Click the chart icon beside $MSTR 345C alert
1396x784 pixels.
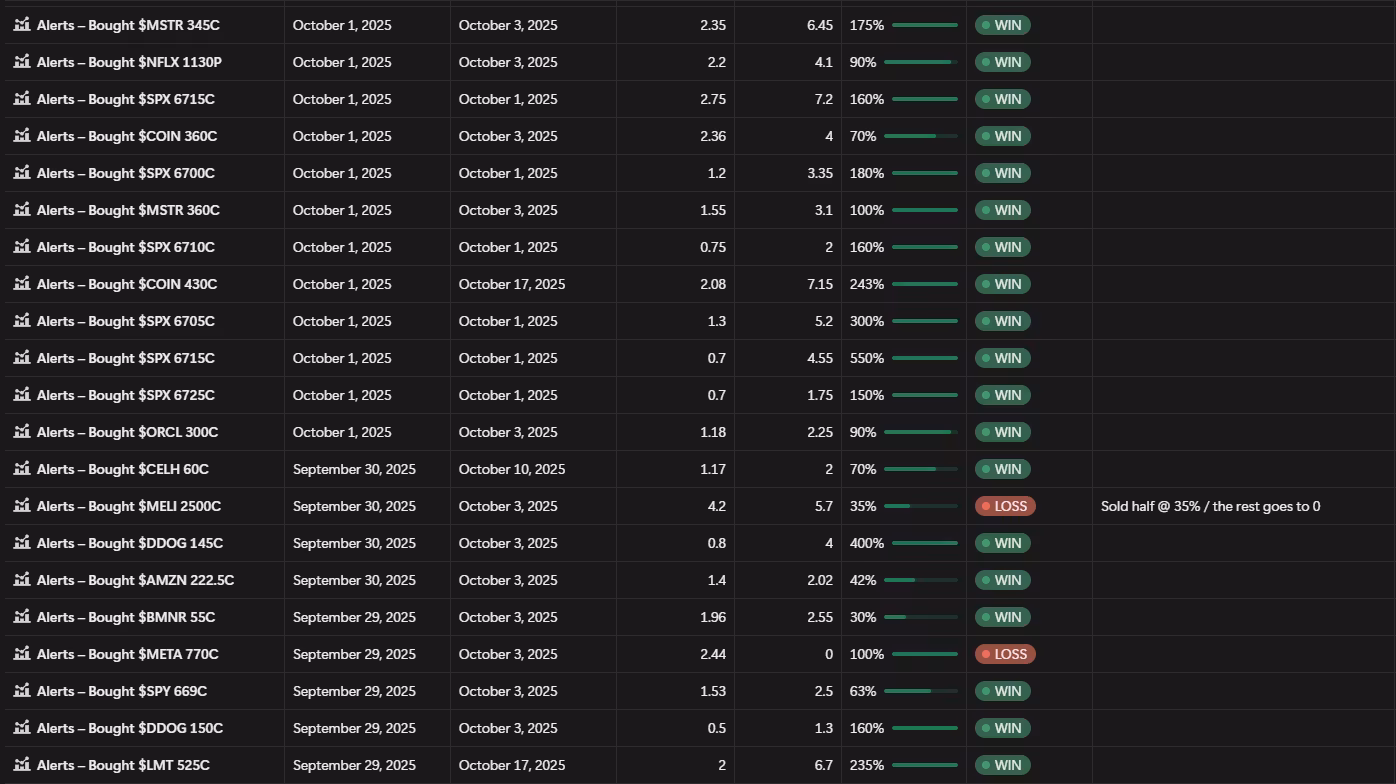click(x=22, y=25)
